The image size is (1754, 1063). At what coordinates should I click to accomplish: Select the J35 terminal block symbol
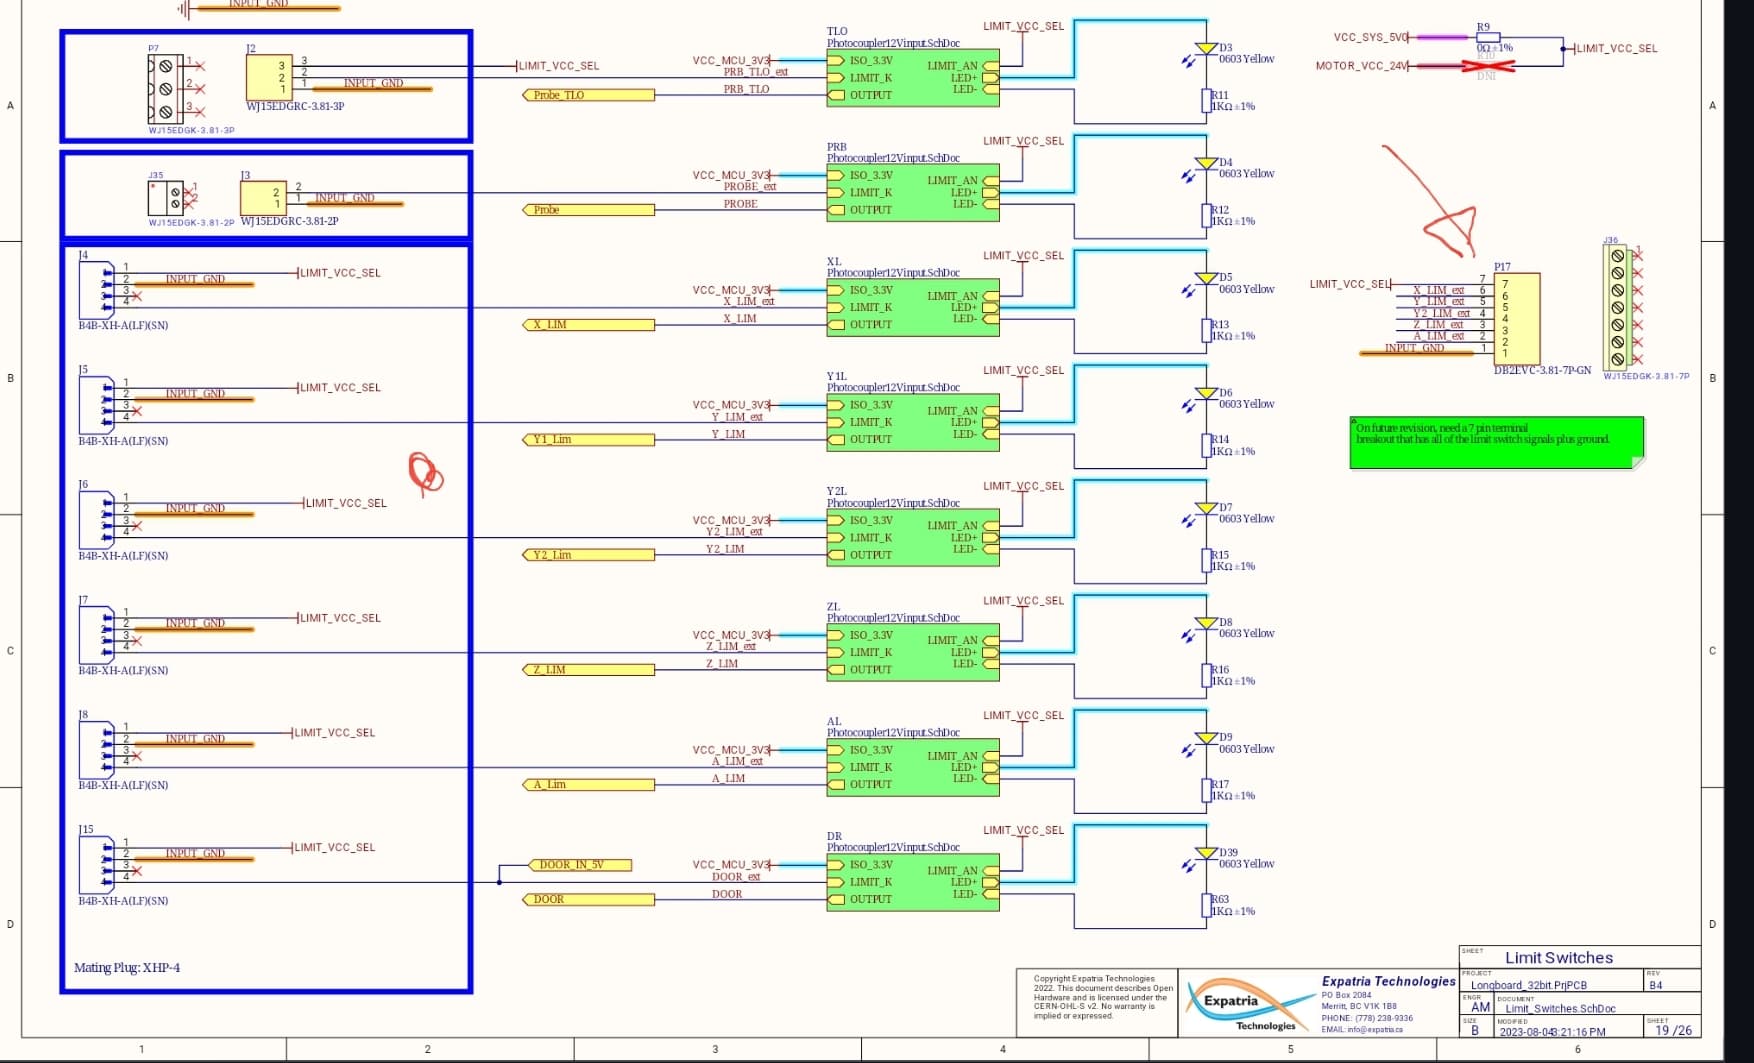(x=167, y=198)
